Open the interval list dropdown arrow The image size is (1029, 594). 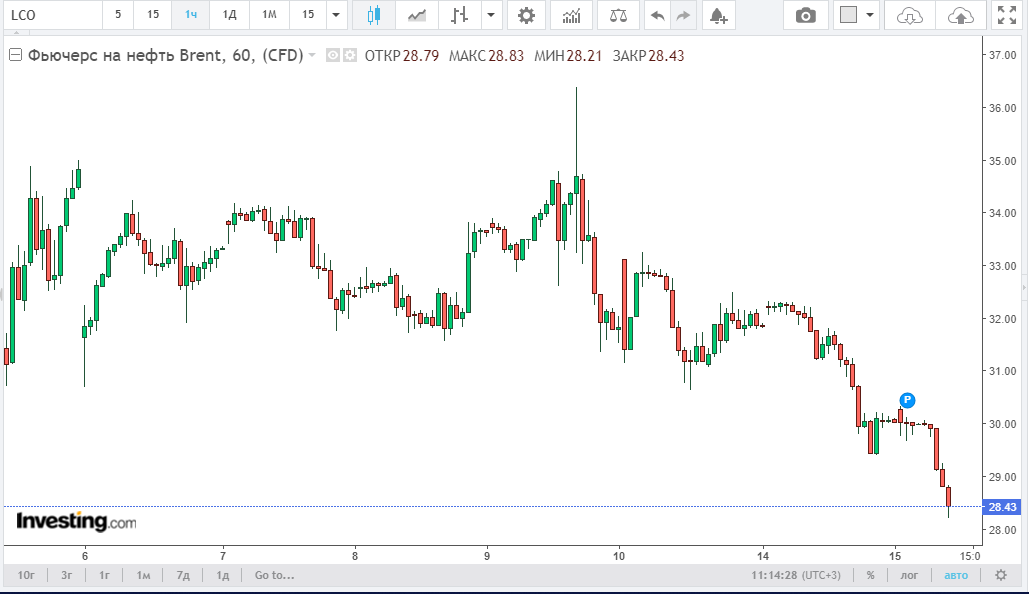click(336, 14)
